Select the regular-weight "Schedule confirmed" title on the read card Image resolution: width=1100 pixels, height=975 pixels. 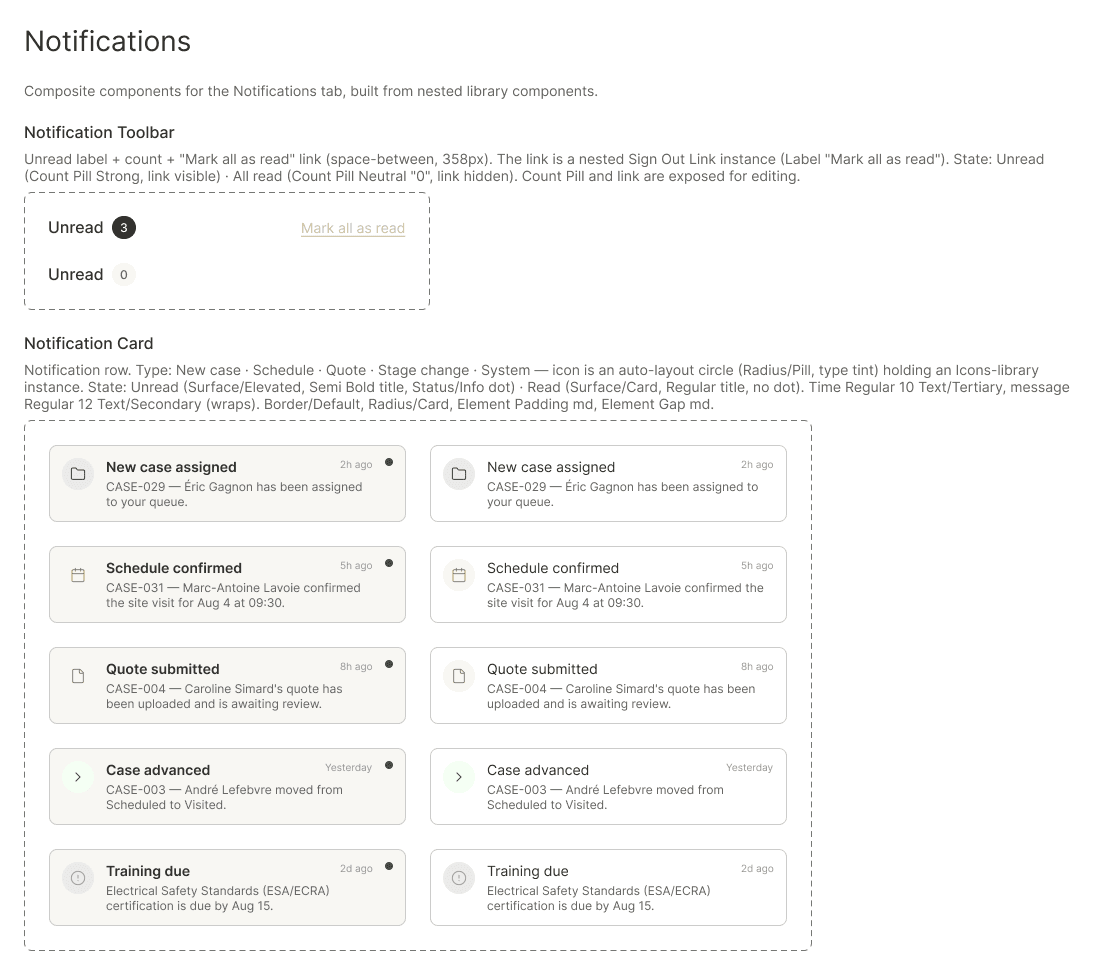coord(553,568)
